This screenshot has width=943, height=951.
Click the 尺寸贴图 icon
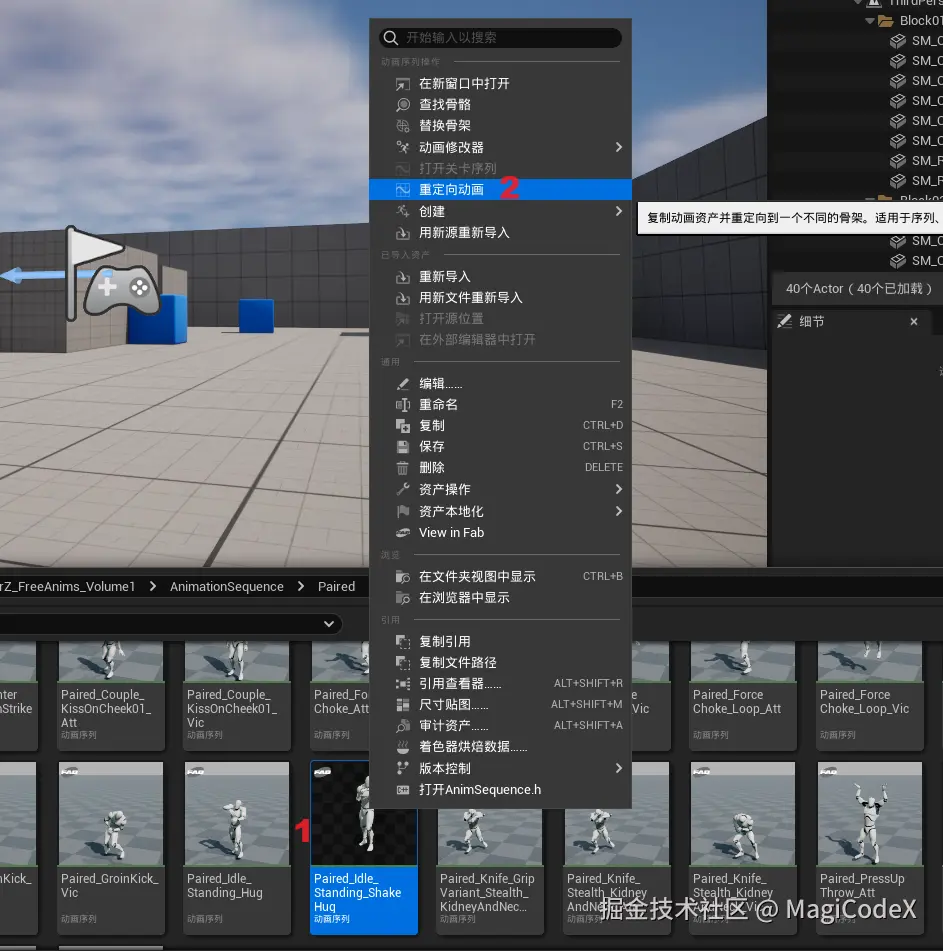click(403, 705)
